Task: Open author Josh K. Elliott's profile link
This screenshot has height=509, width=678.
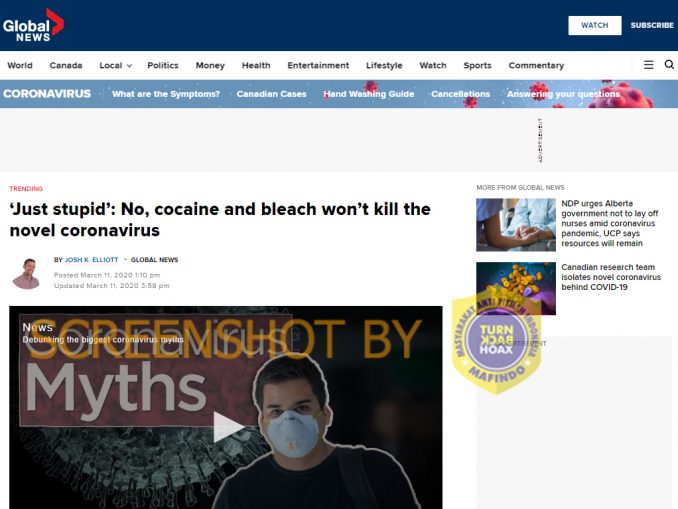Action: (x=91, y=259)
